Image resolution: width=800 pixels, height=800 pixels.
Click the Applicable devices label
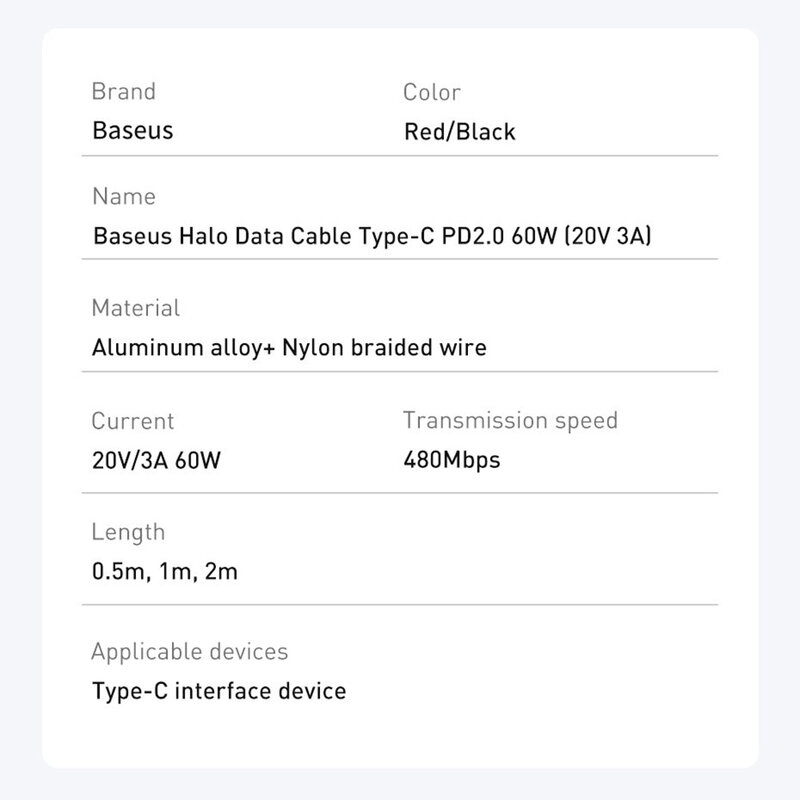coord(189,652)
